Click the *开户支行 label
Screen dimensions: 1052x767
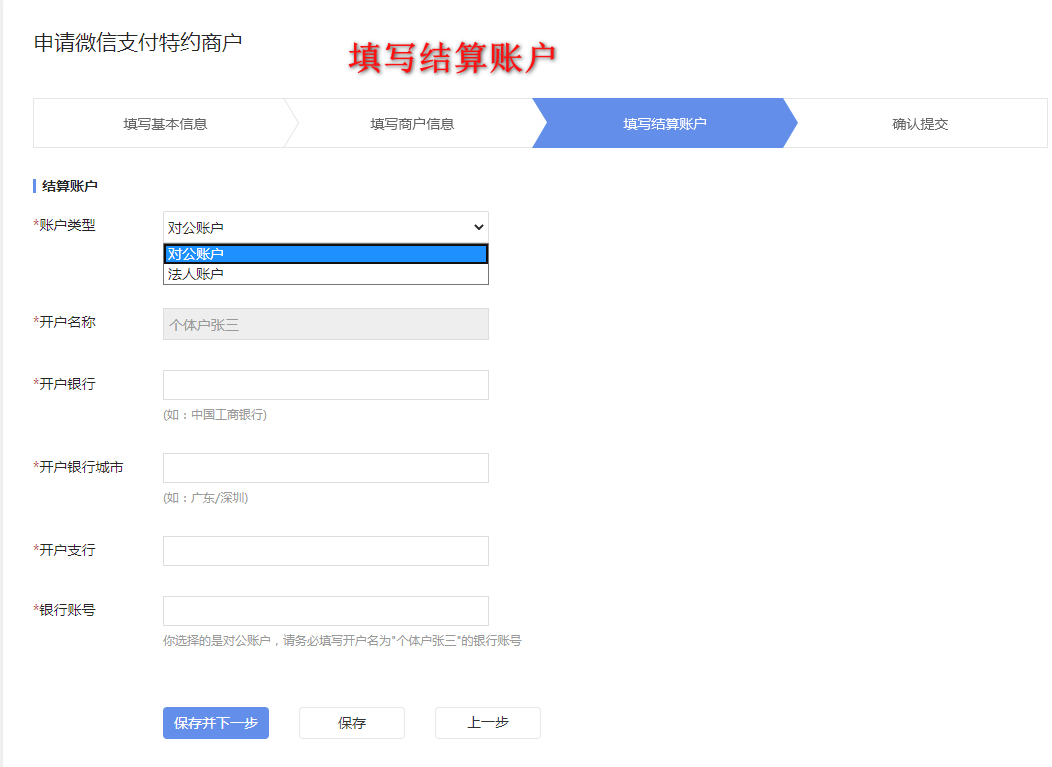point(64,550)
